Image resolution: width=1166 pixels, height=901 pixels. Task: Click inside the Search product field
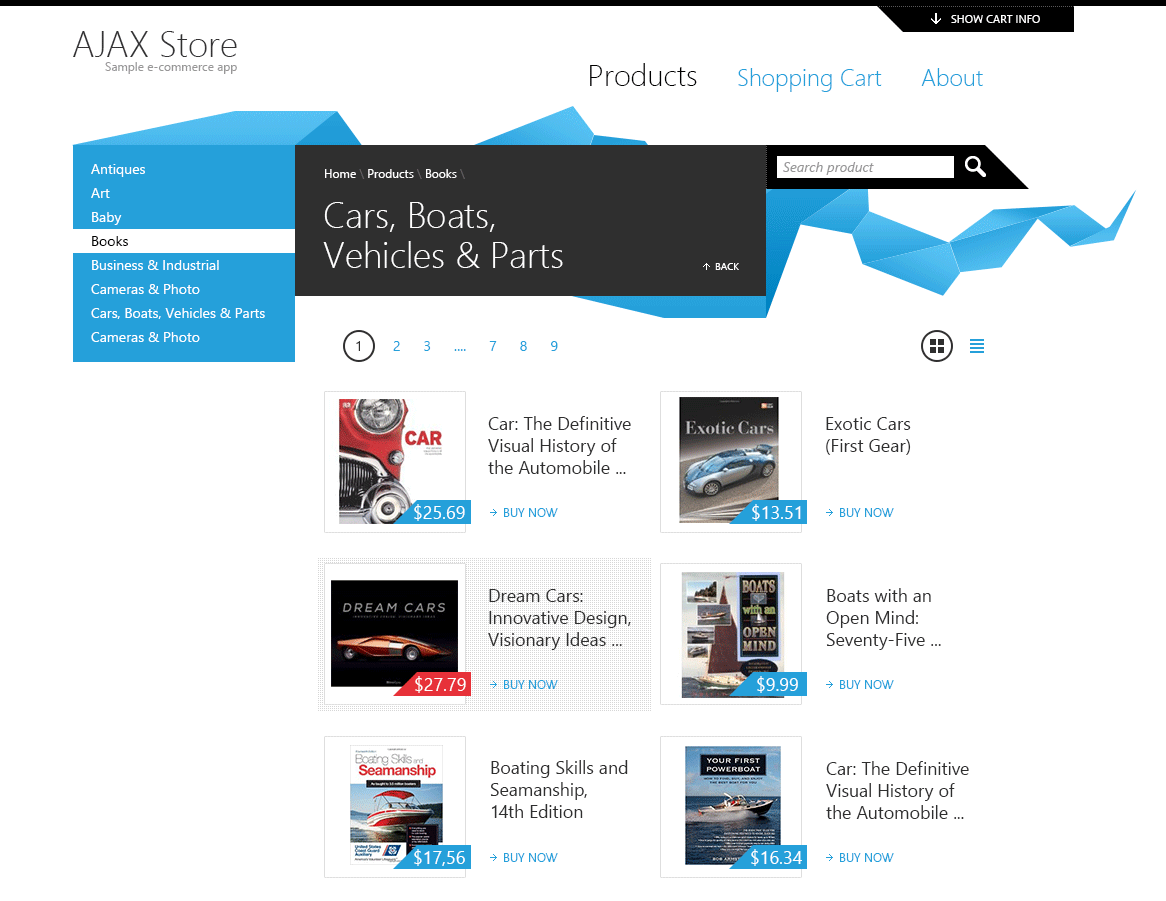click(864, 167)
